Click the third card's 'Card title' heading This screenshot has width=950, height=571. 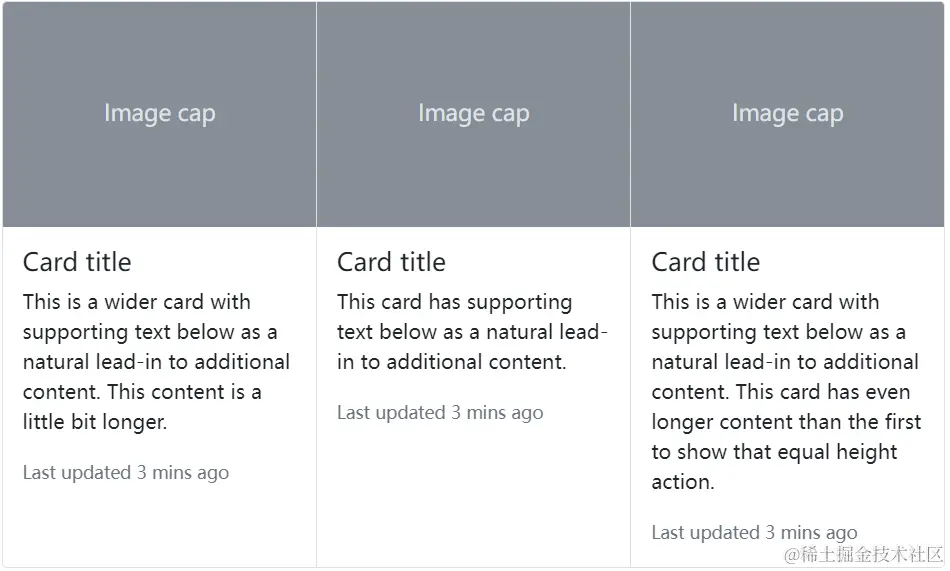click(705, 262)
